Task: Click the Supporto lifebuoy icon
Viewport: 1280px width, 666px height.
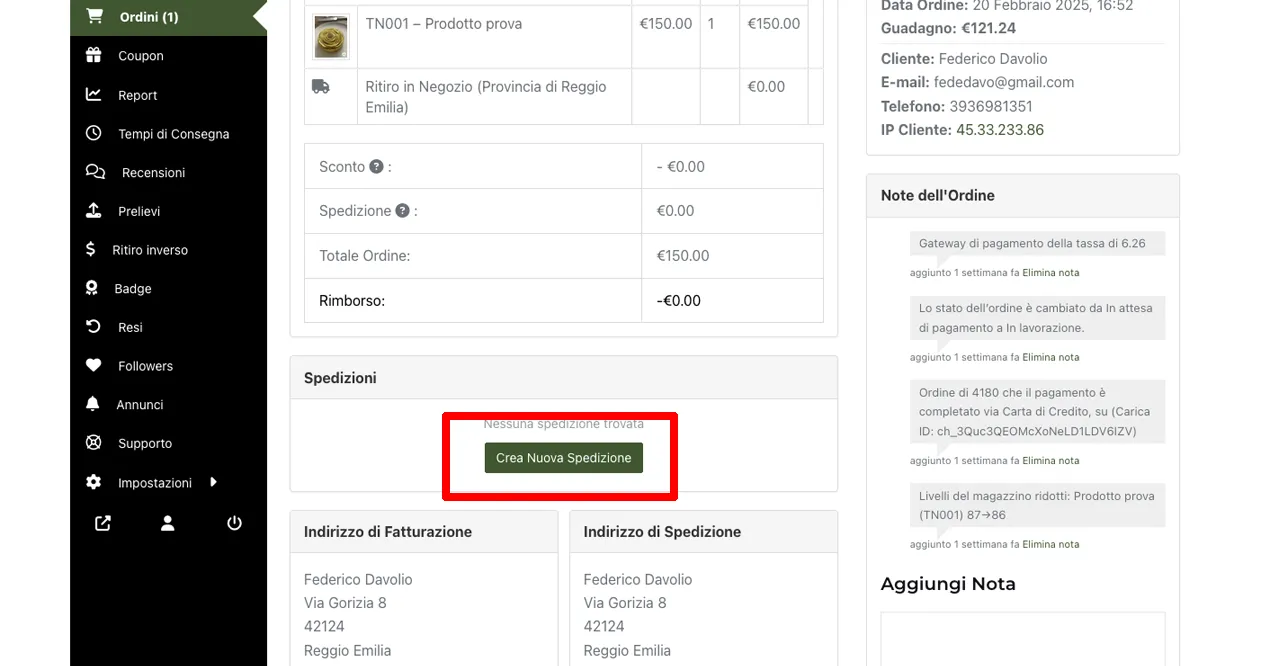Action: pos(93,442)
